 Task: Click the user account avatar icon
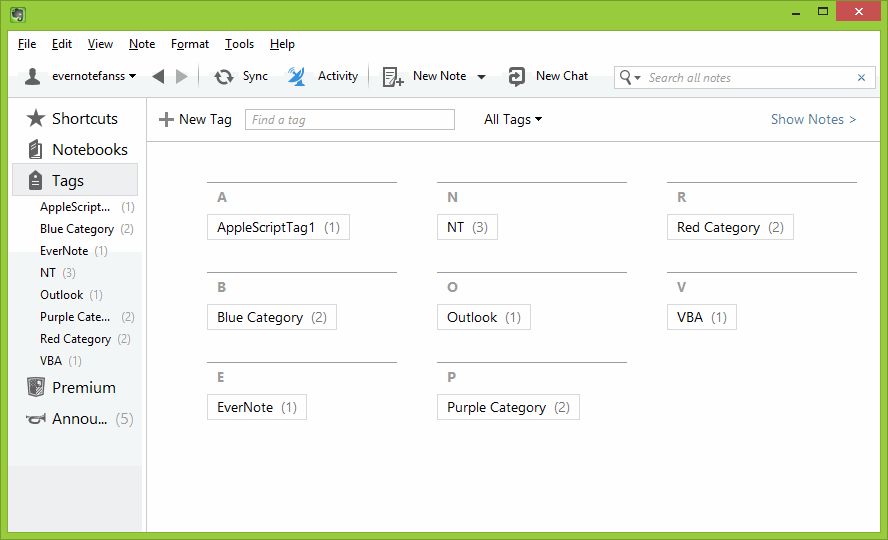coord(33,76)
